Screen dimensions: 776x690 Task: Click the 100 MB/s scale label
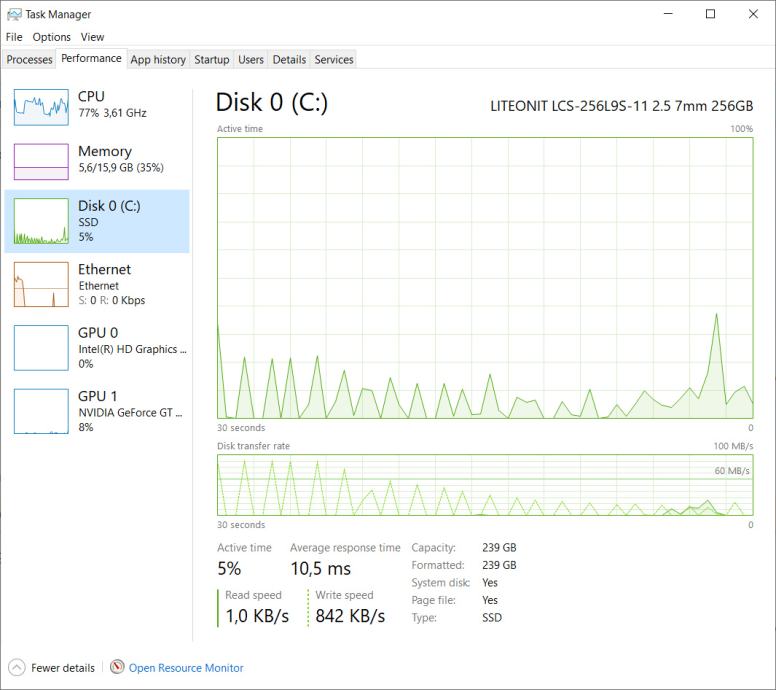pyautogui.click(x=733, y=446)
